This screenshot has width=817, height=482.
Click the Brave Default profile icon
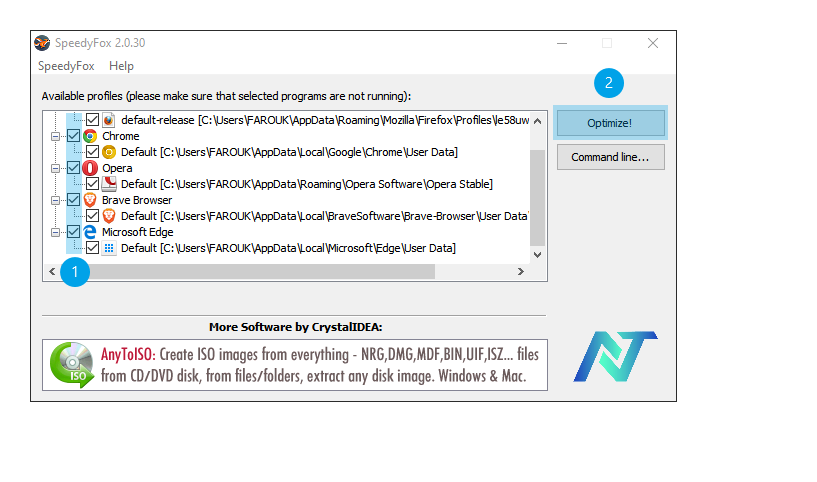108,216
